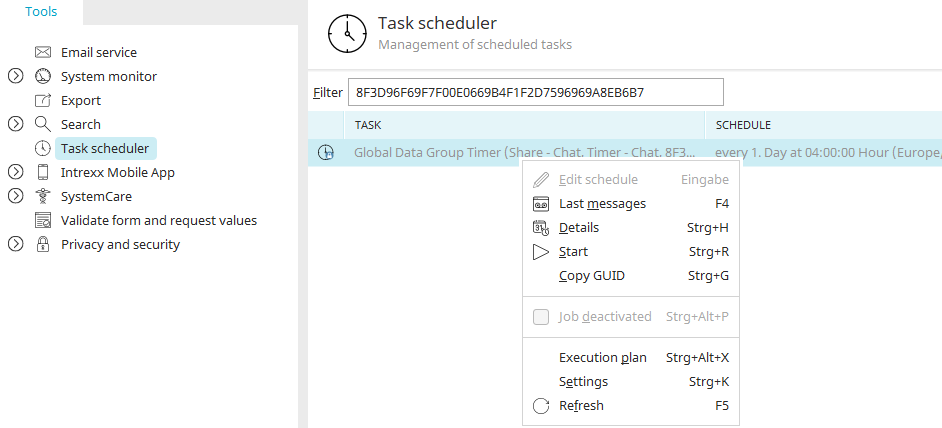Click the Privacy and security padlock icon
Viewport: 942px width, 428px height.
click(x=43, y=245)
